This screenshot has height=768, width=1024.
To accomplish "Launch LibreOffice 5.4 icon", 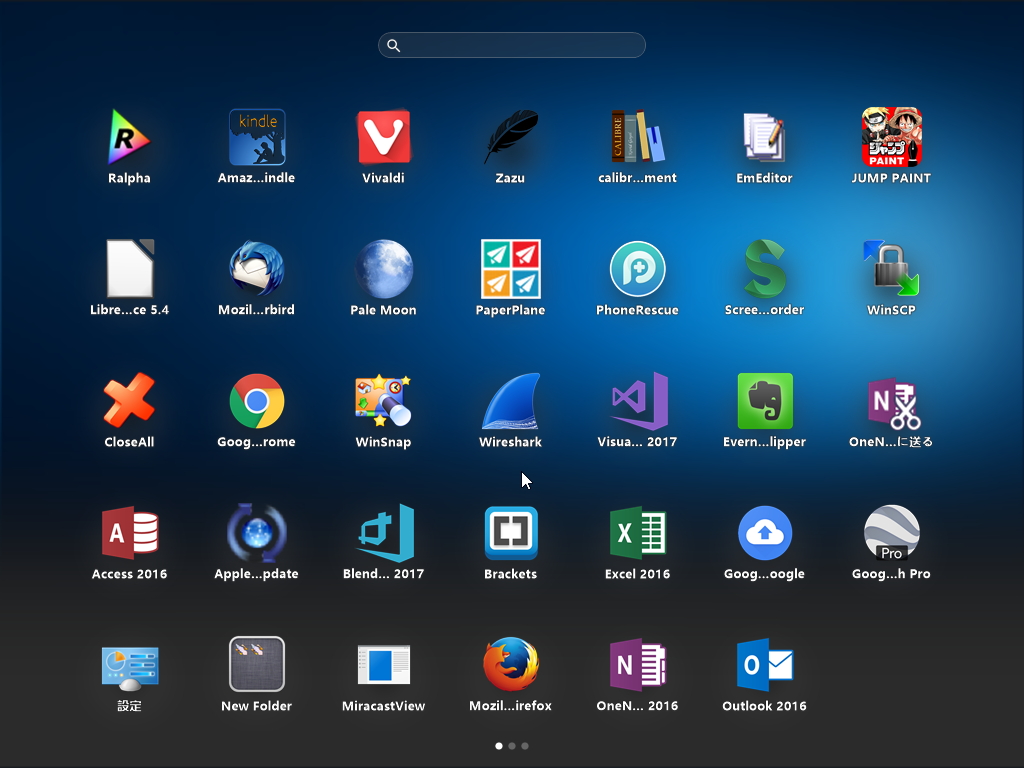I will coord(129,268).
